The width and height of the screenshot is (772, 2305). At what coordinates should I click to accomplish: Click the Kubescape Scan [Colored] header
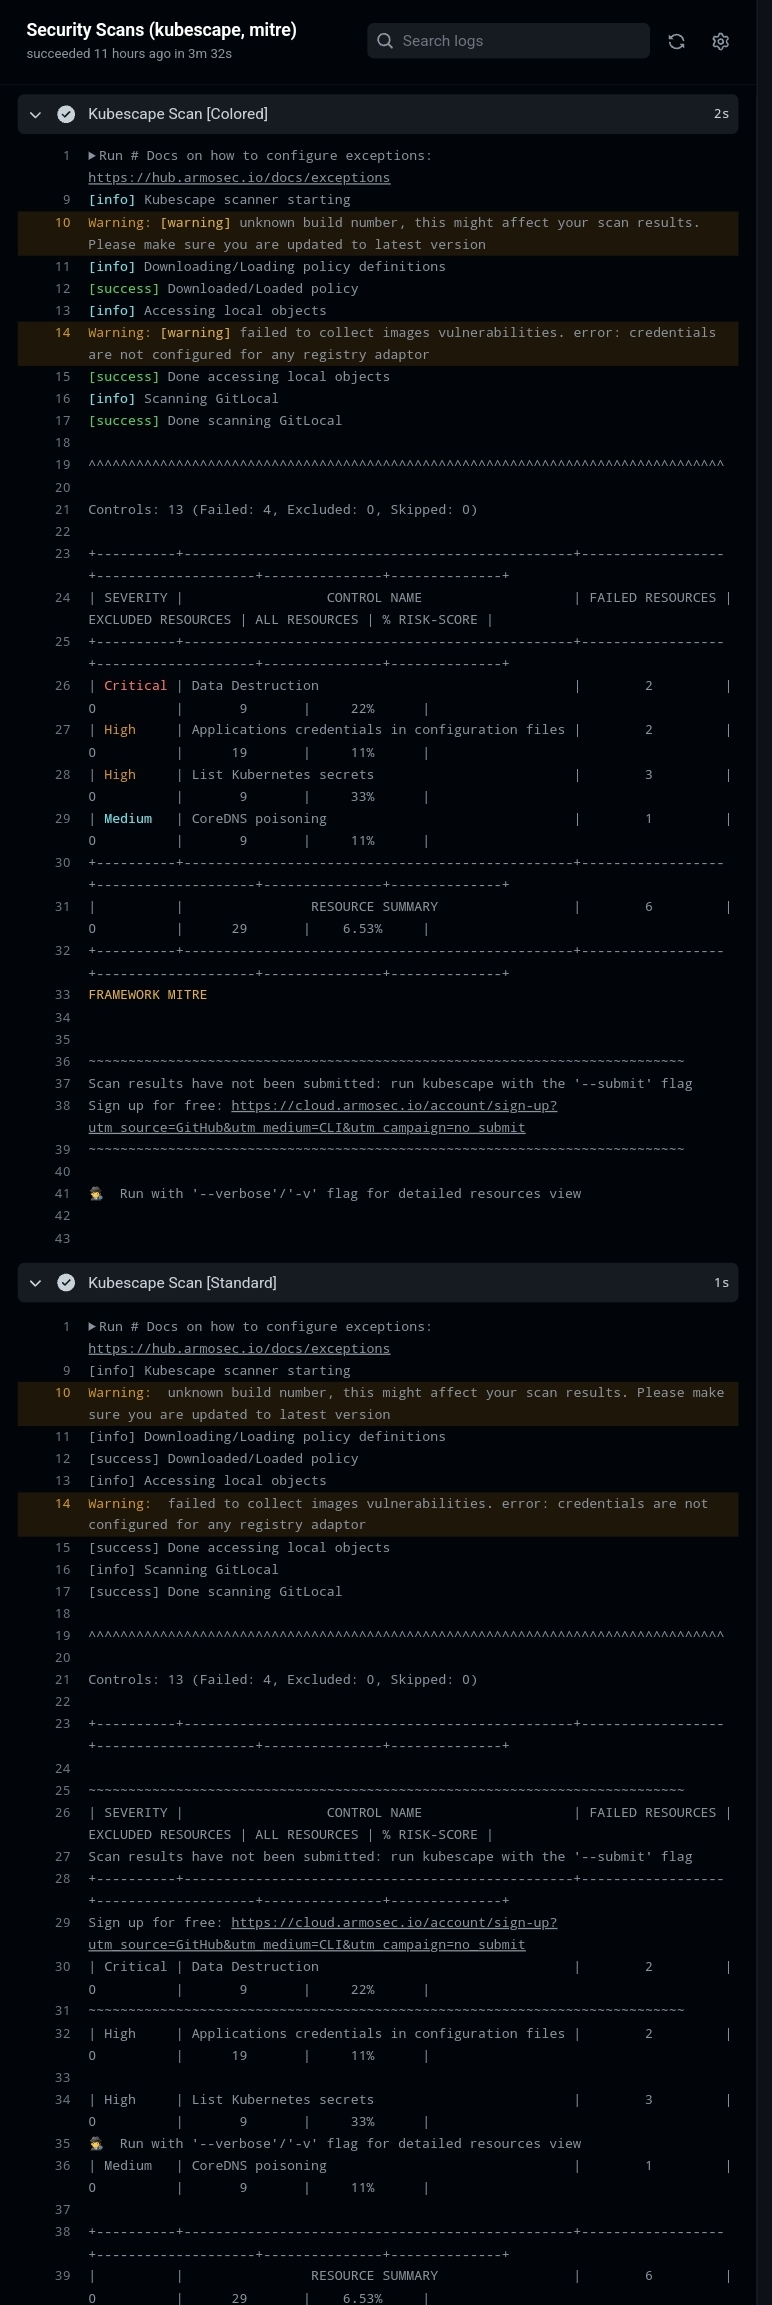(178, 114)
